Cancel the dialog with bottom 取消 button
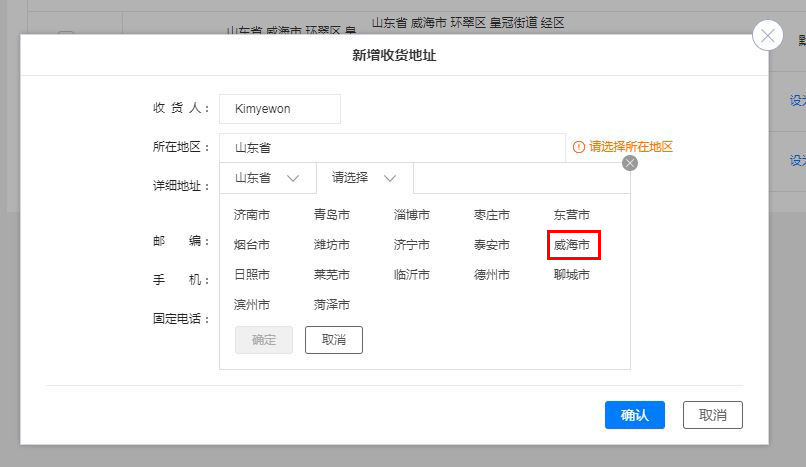Image resolution: width=806 pixels, height=467 pixels. click(x=712, y=415)
